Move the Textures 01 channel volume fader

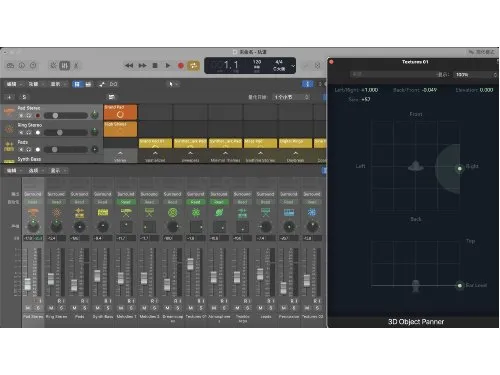[x=190, y=264]
